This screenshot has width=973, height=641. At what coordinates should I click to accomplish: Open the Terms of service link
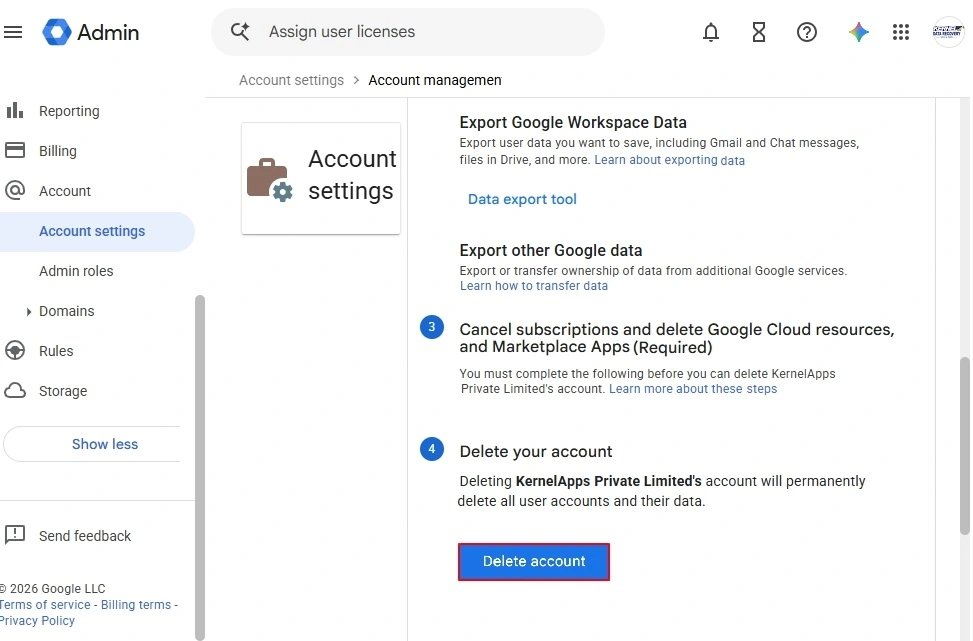point(45,604)
